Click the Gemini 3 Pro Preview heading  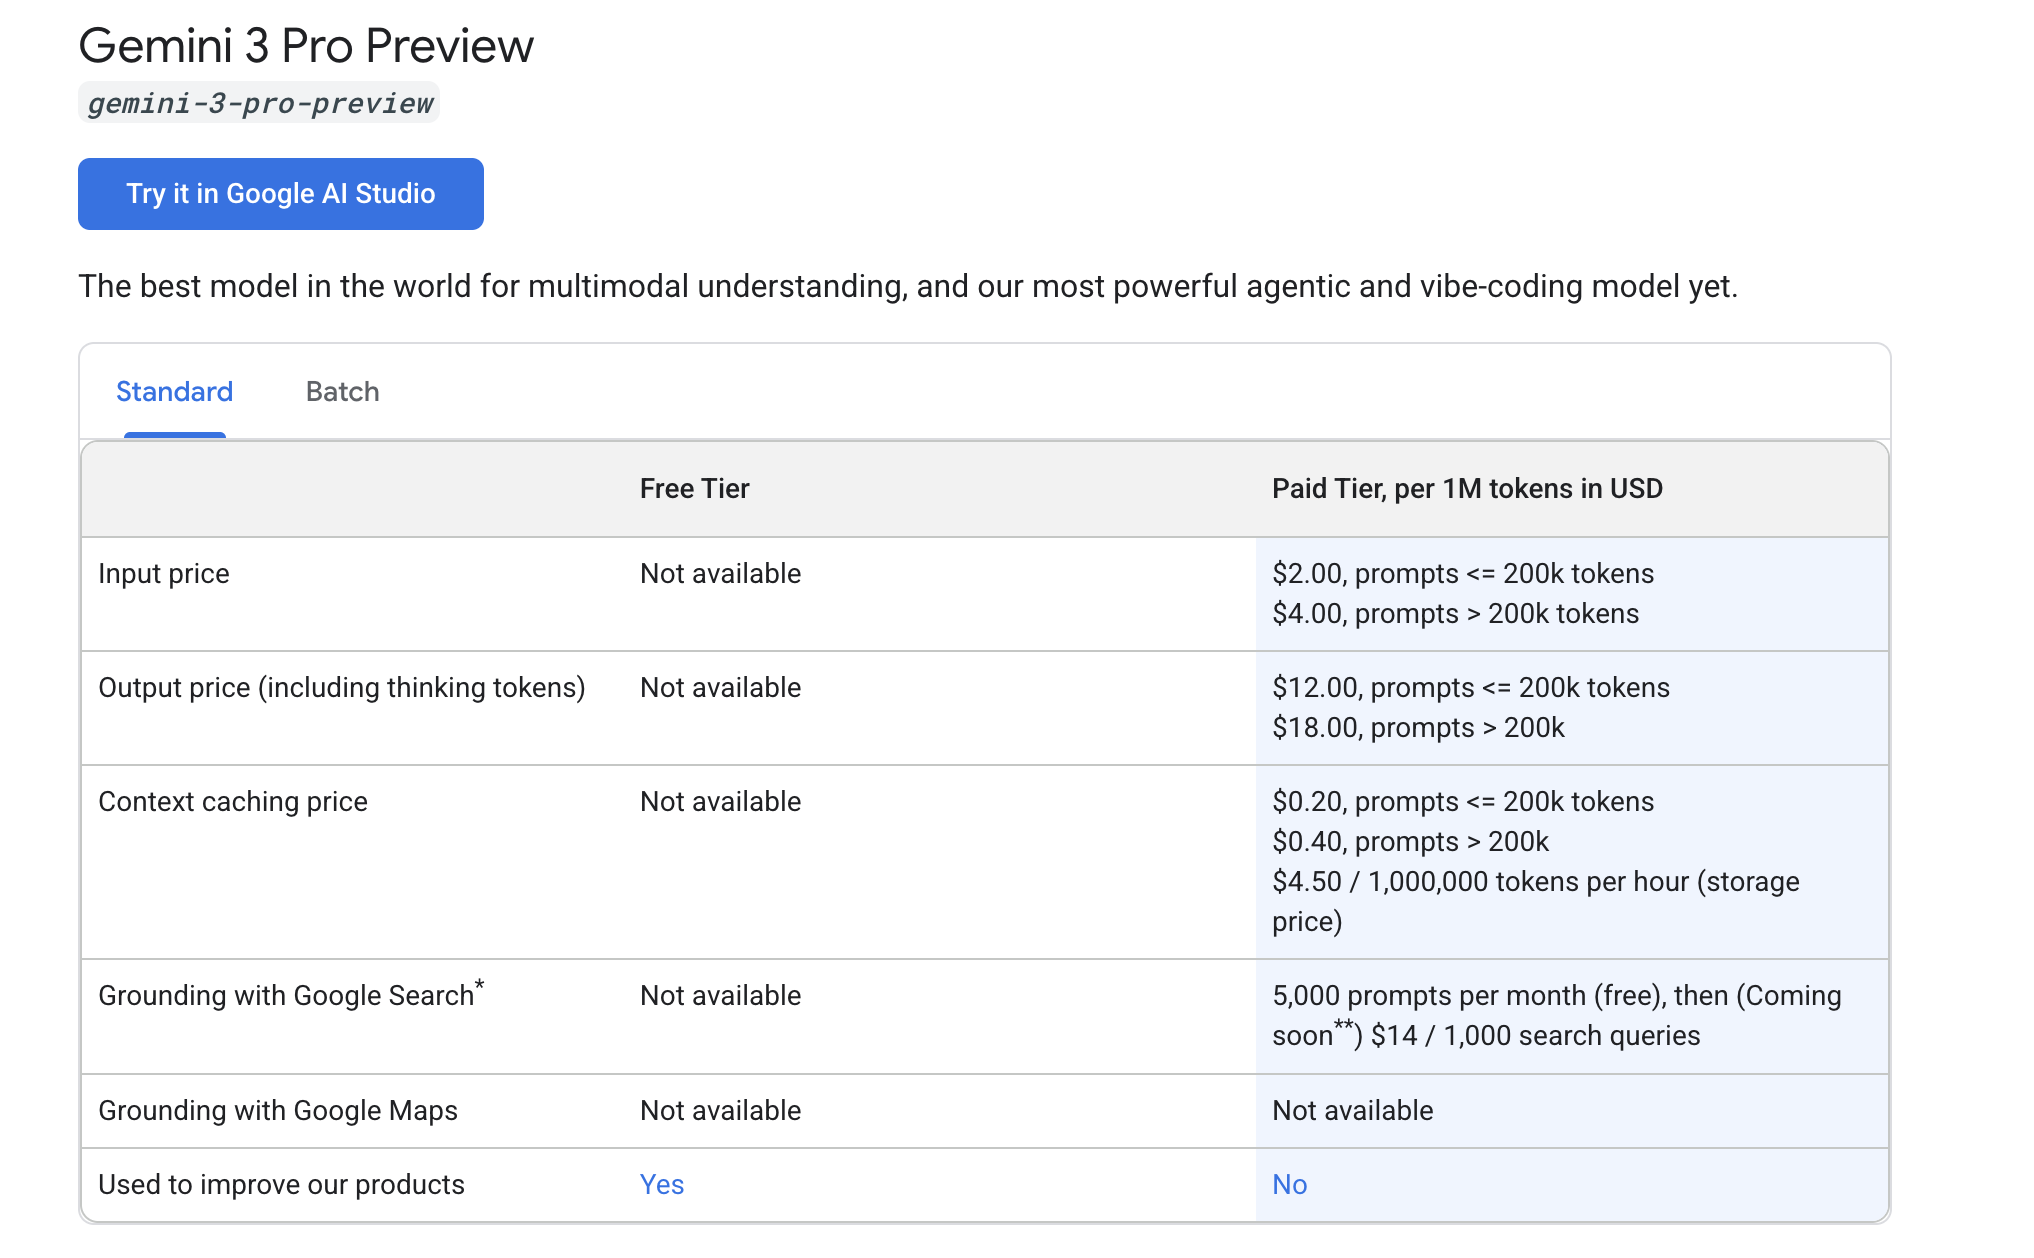pyautogui.click(x=306, y=46)
